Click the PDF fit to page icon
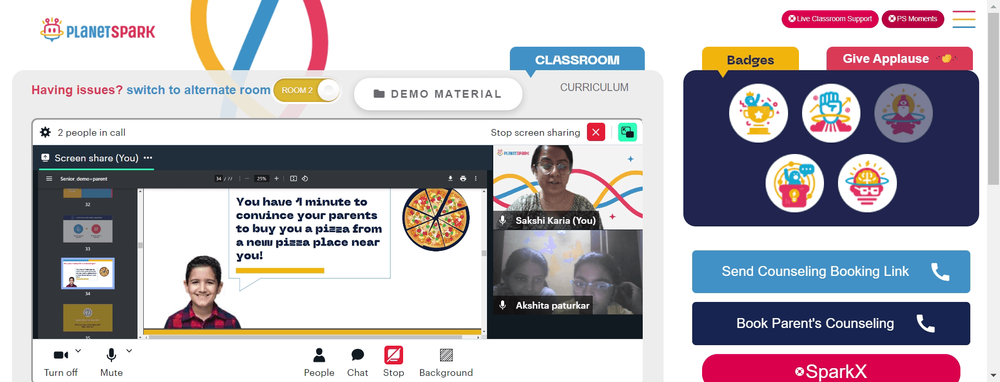The image size is (1000, 382). pos(293,179)
